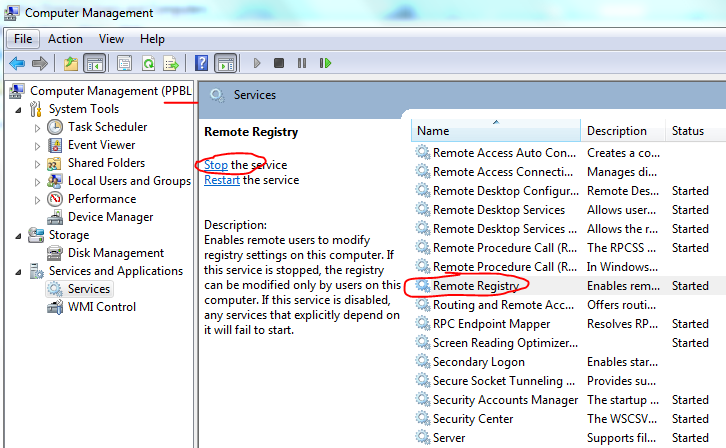This screenshot has width=726, height=448.
Task: Open the Action menu
Action: 65,39
